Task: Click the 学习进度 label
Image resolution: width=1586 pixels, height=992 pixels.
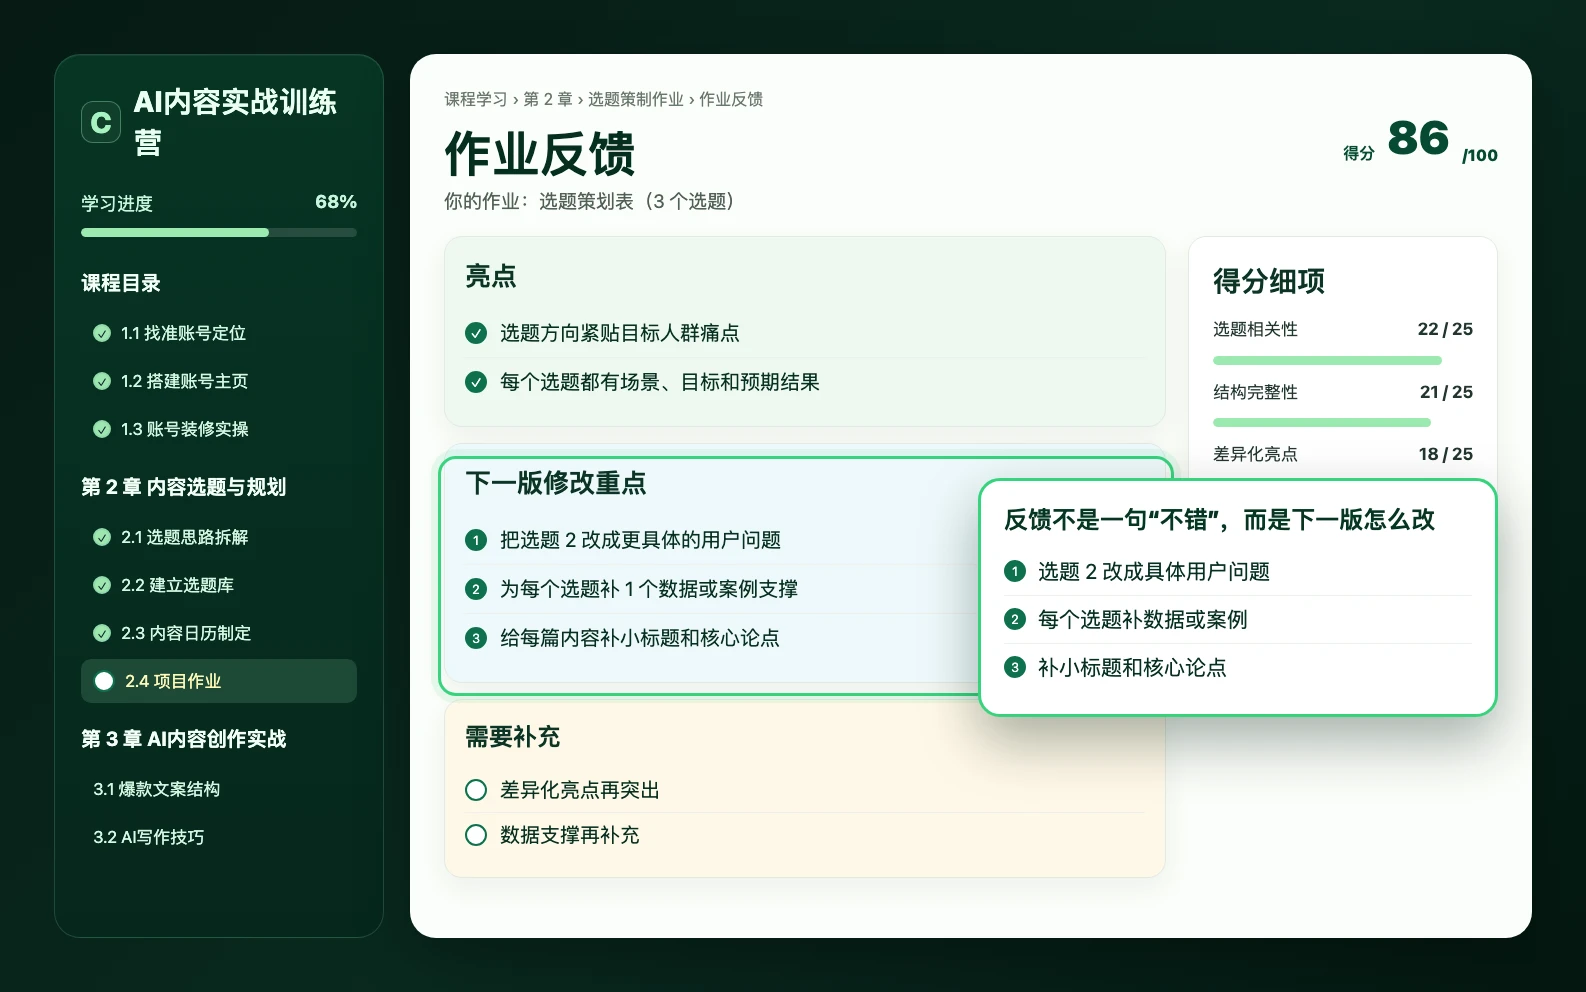Action: coord(117,203)
